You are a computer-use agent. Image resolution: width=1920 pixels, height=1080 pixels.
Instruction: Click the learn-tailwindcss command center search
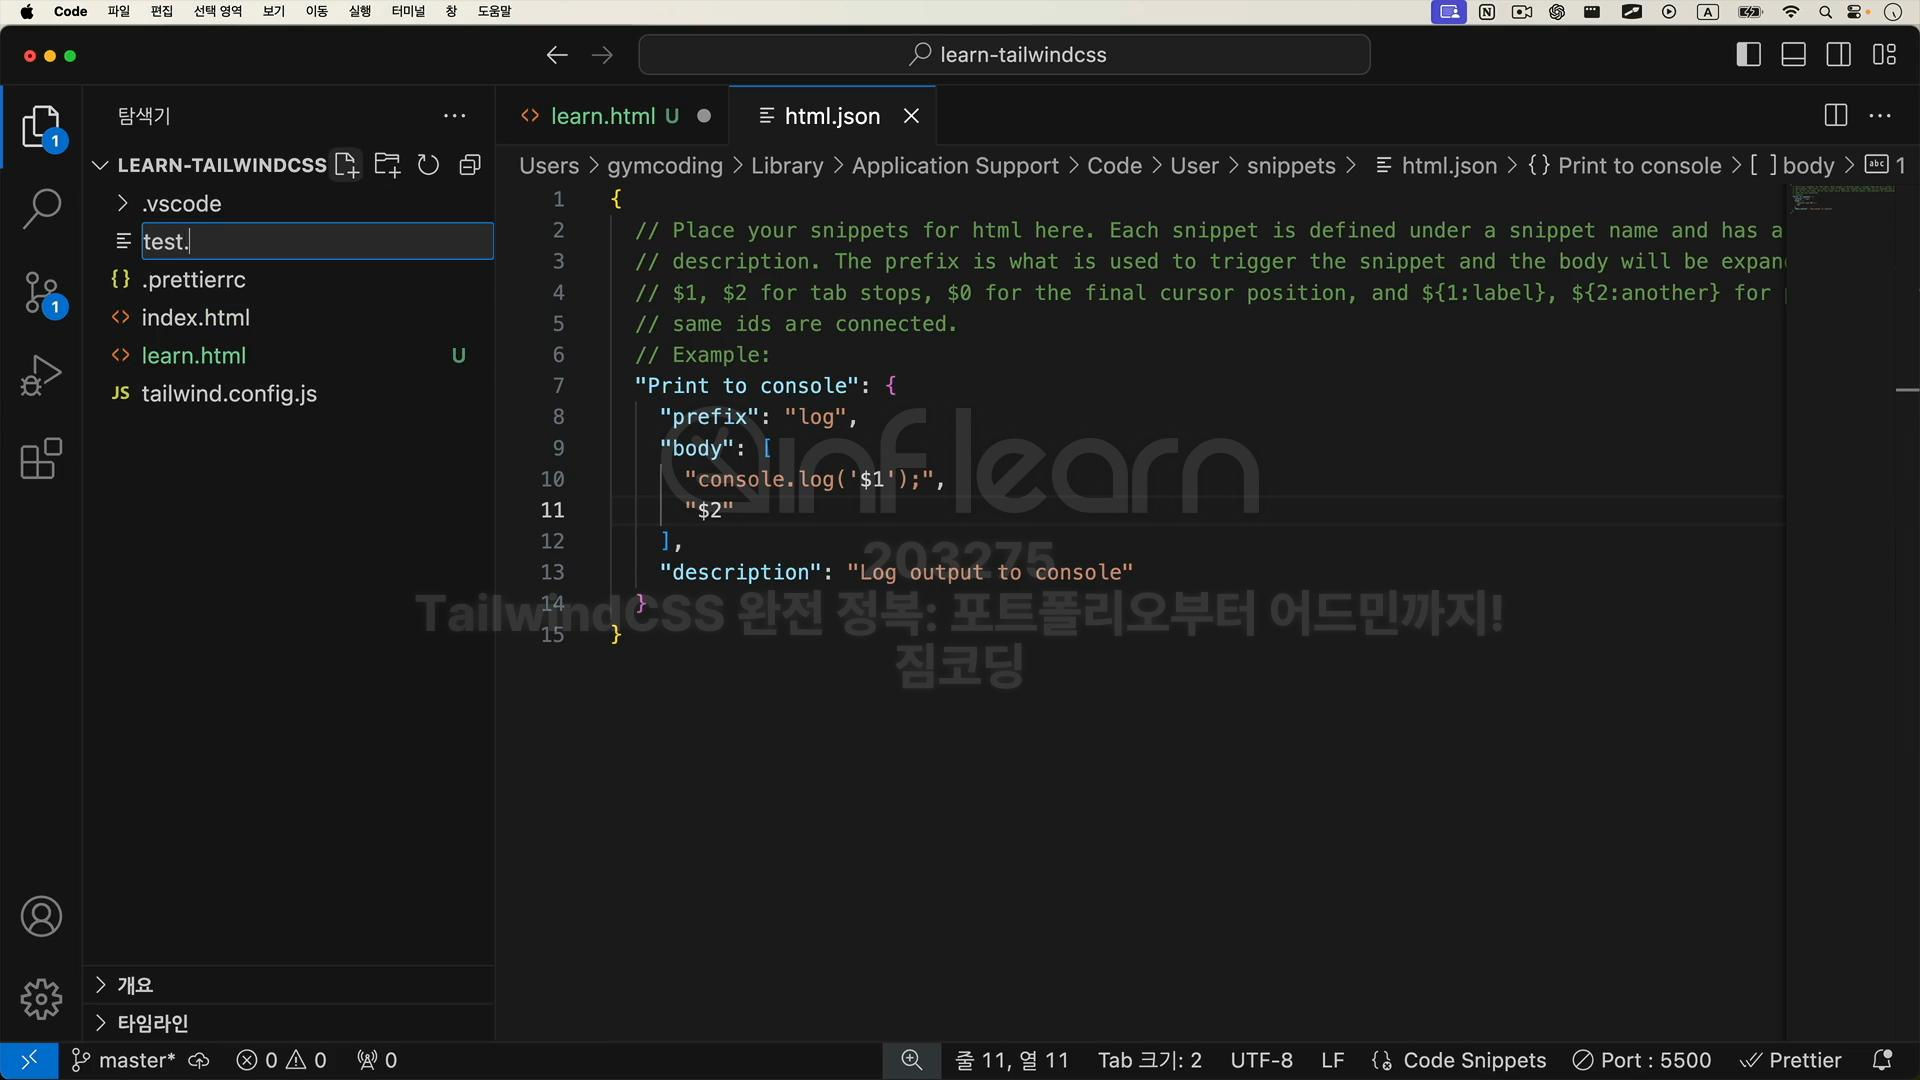pyautogui.click(x=1004, y=55)
